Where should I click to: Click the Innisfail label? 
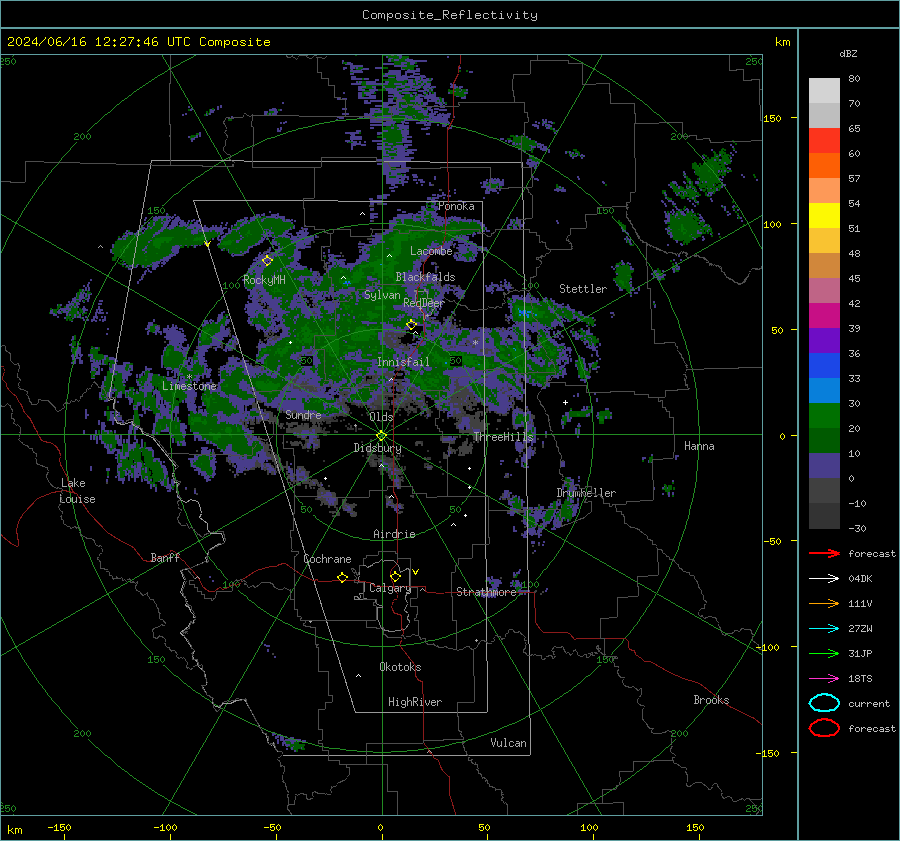point(403,362)
